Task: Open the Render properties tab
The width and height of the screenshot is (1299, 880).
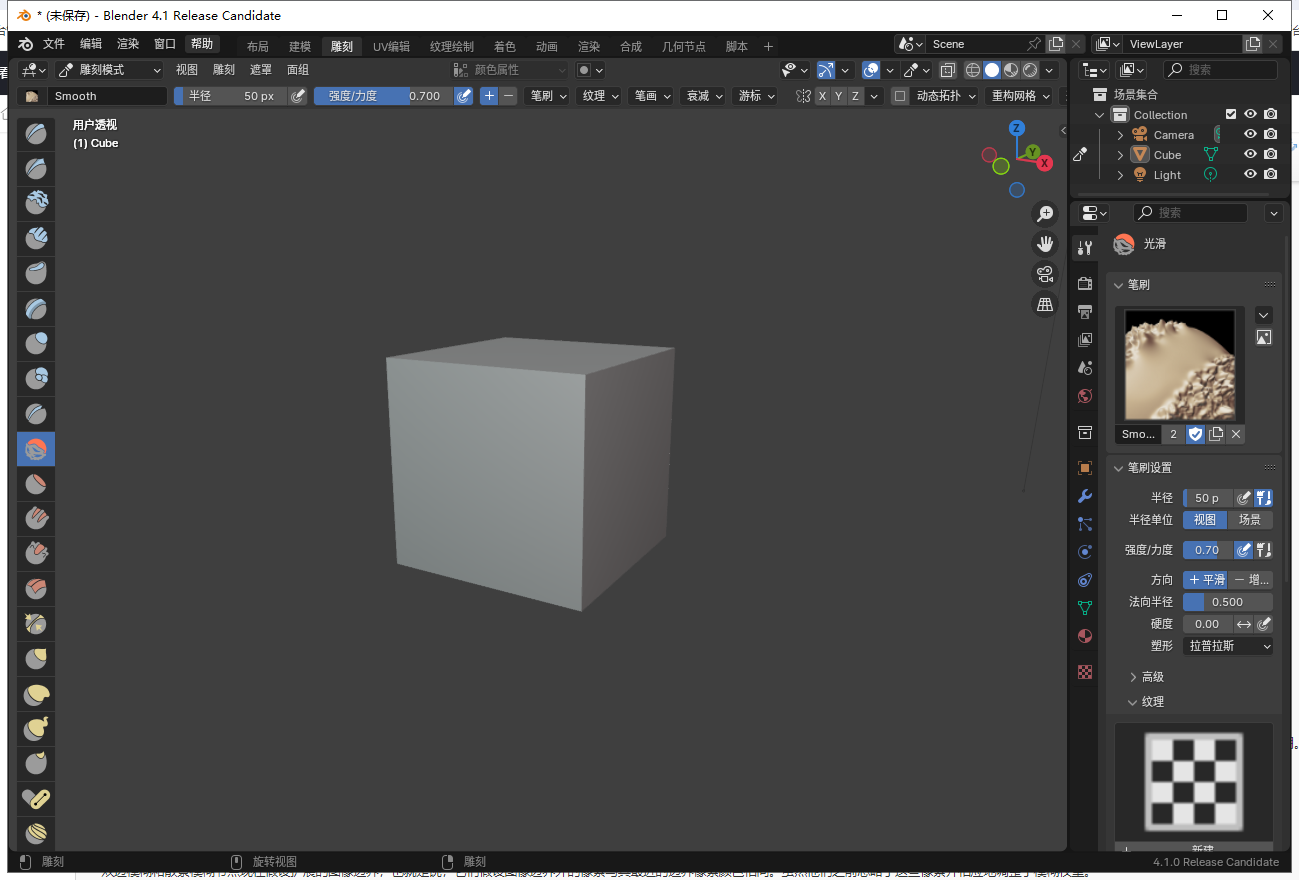Action: tap(1084, 283)
